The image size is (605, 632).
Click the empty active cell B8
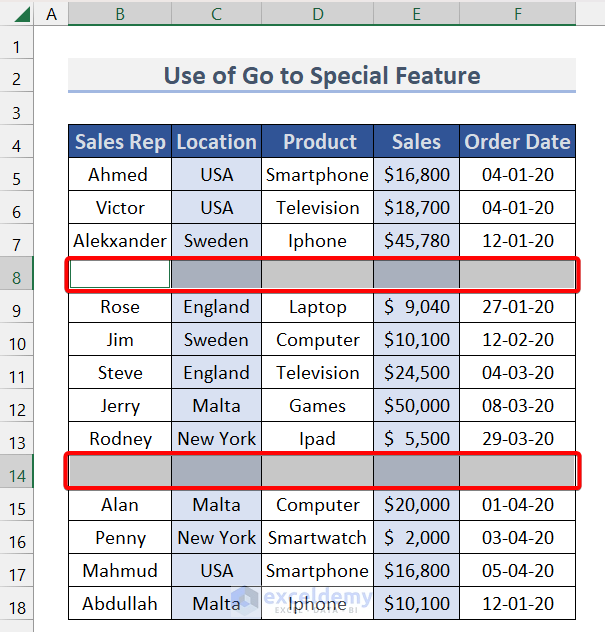click(x=120, y=274)
